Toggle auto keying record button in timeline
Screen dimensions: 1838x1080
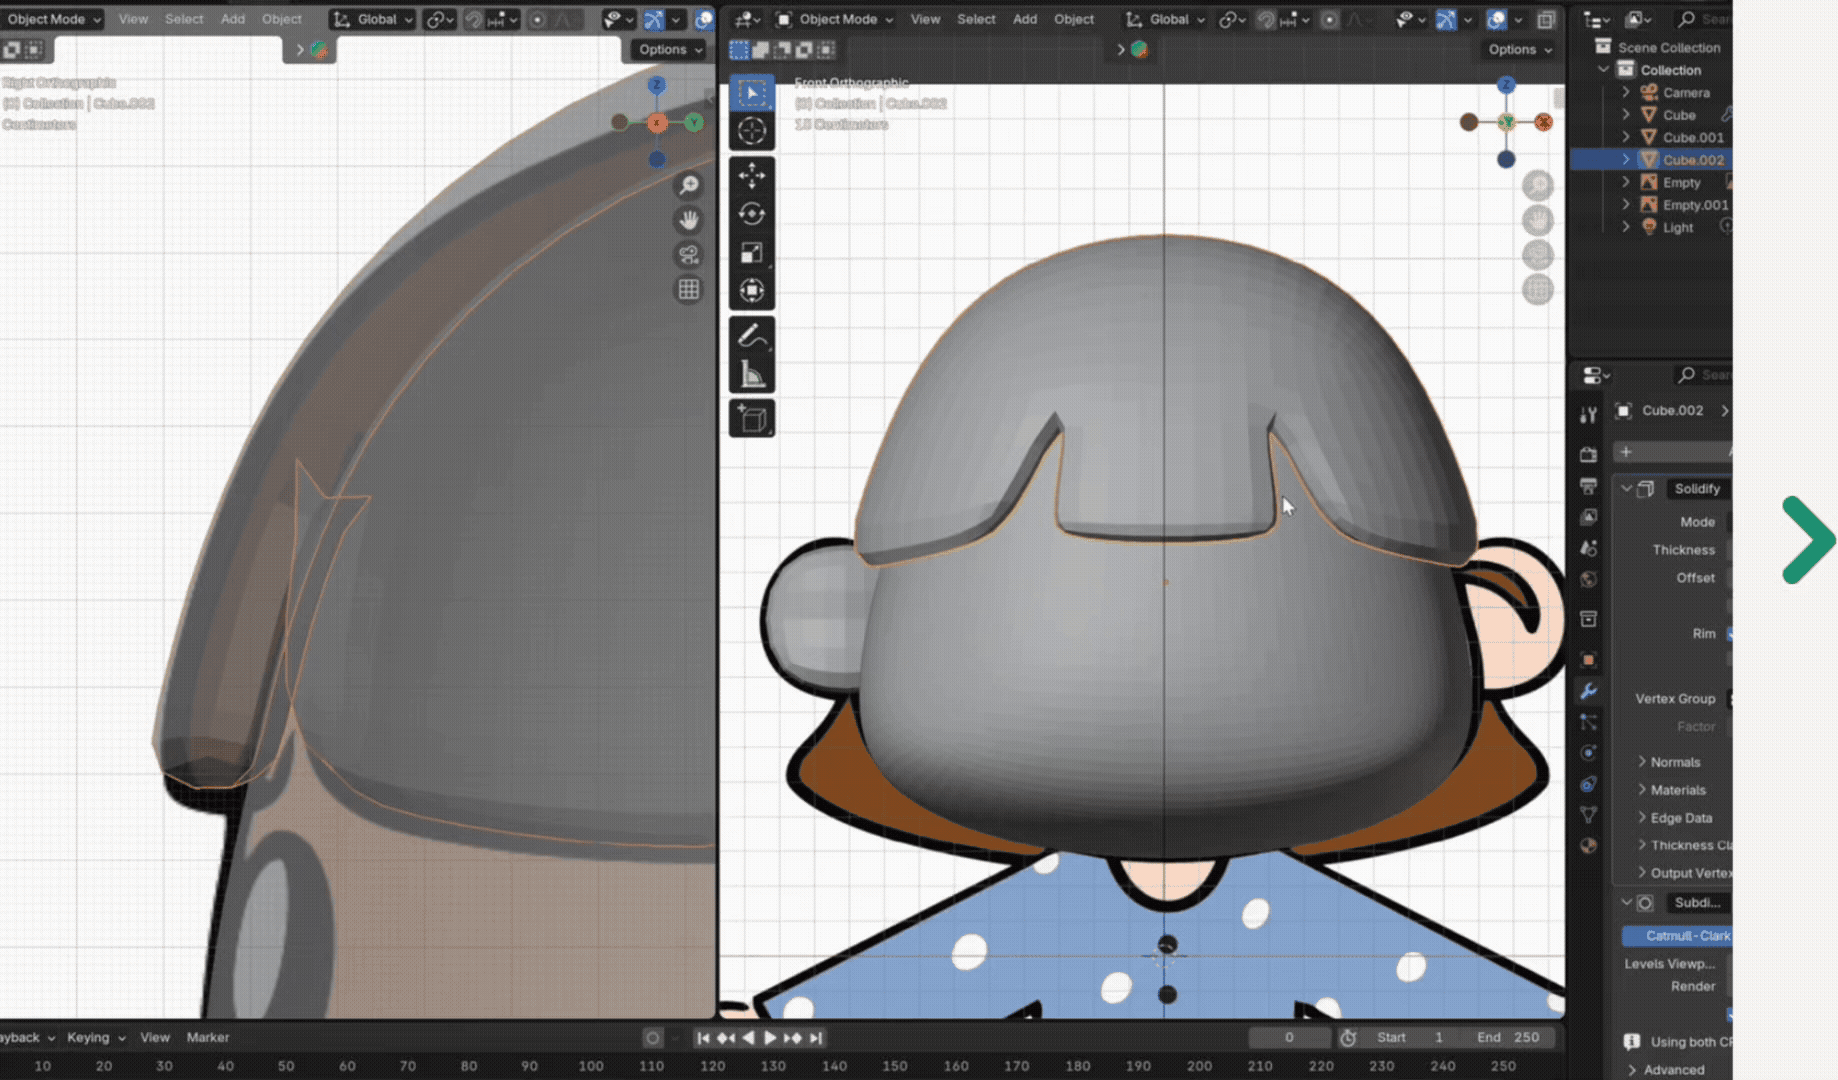click(x=653, y=1038)
